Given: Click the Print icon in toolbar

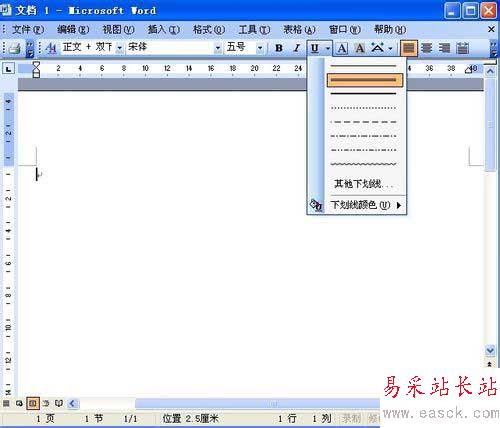Looking at the screenshot, I should point(15,49).
